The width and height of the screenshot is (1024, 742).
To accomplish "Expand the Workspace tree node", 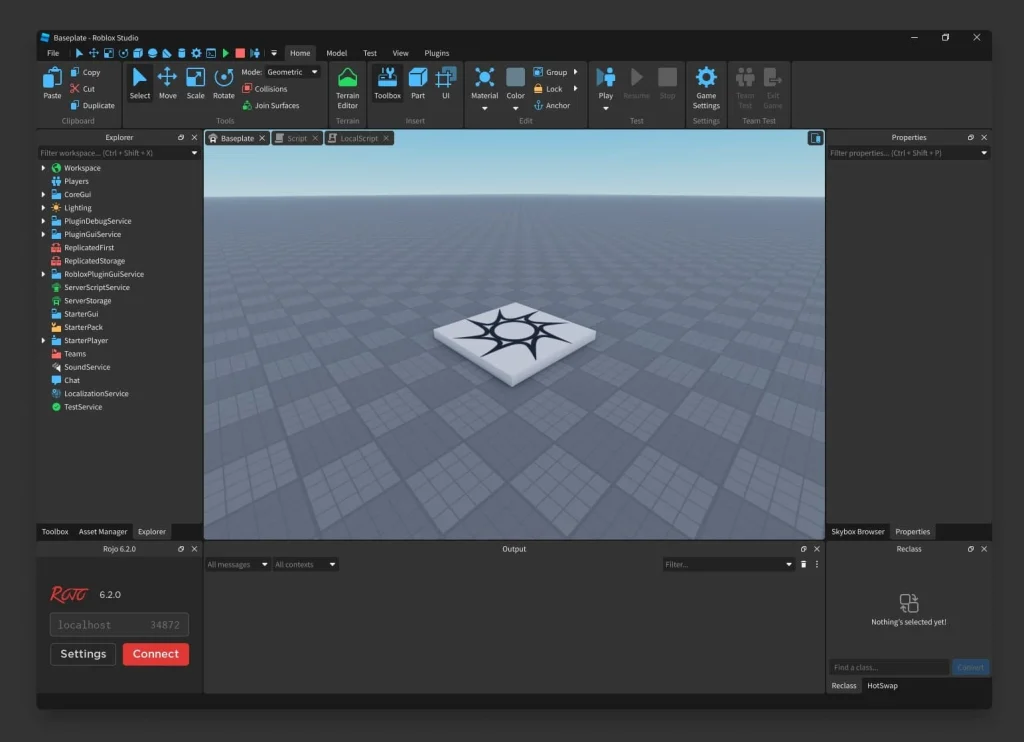I will [x=43, y=168].
